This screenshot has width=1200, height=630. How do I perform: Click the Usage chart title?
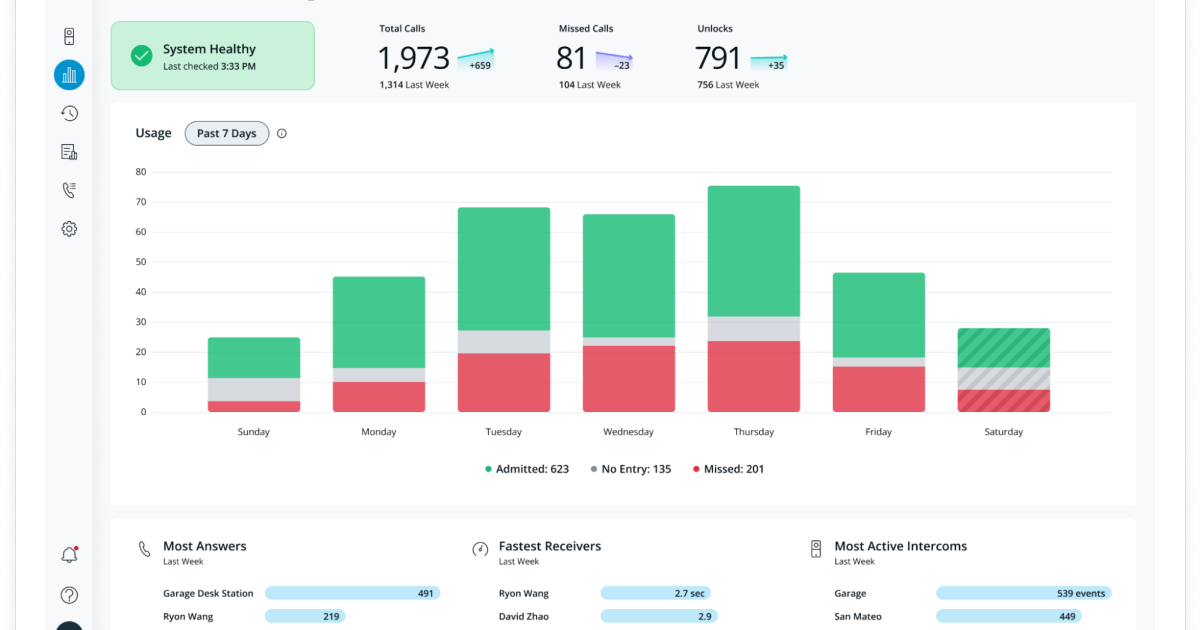154,133
